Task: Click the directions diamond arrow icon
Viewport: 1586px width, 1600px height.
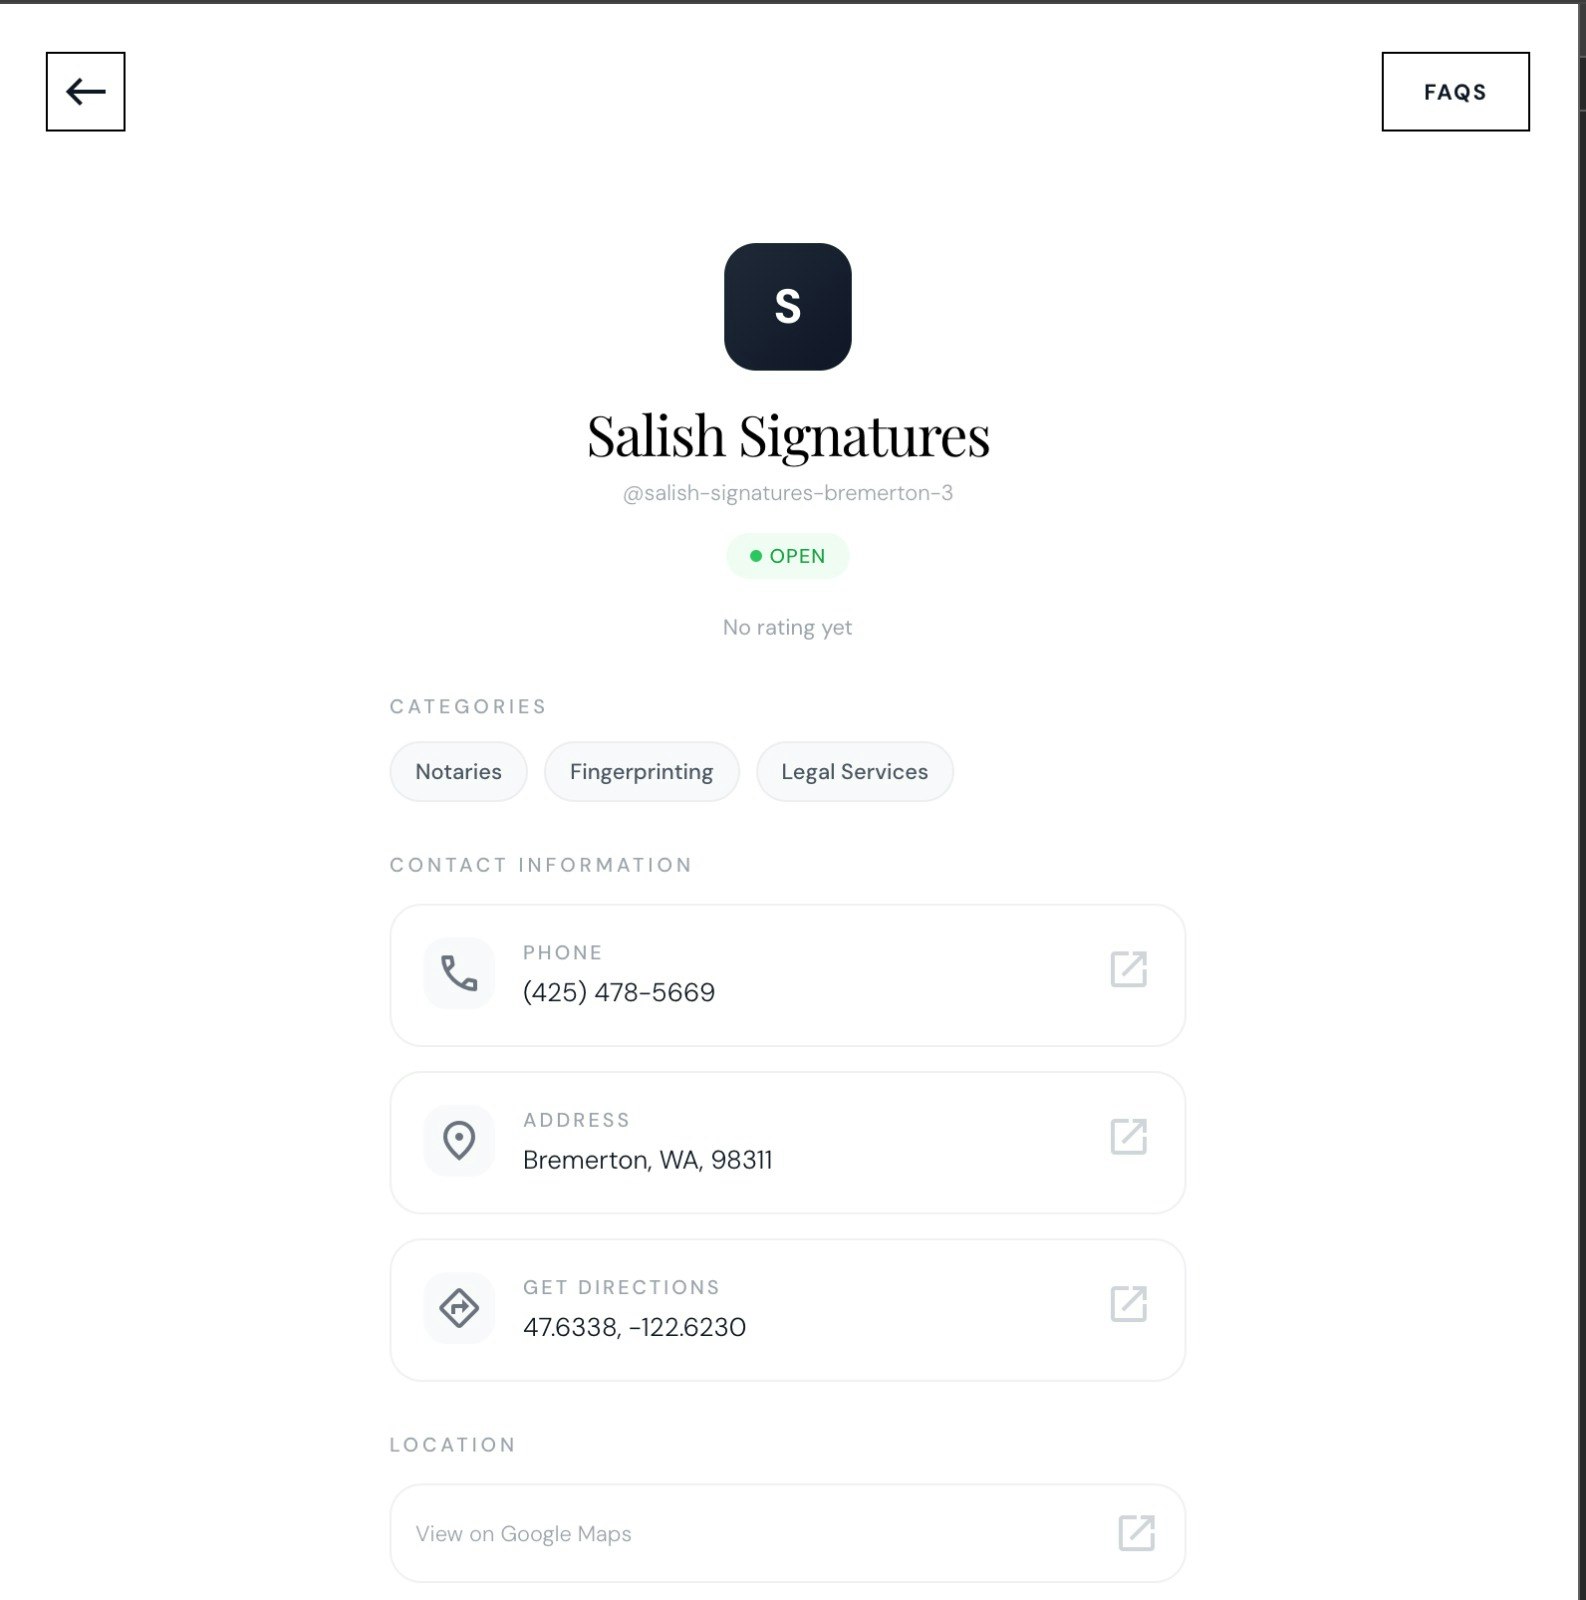Action: 459,1308
